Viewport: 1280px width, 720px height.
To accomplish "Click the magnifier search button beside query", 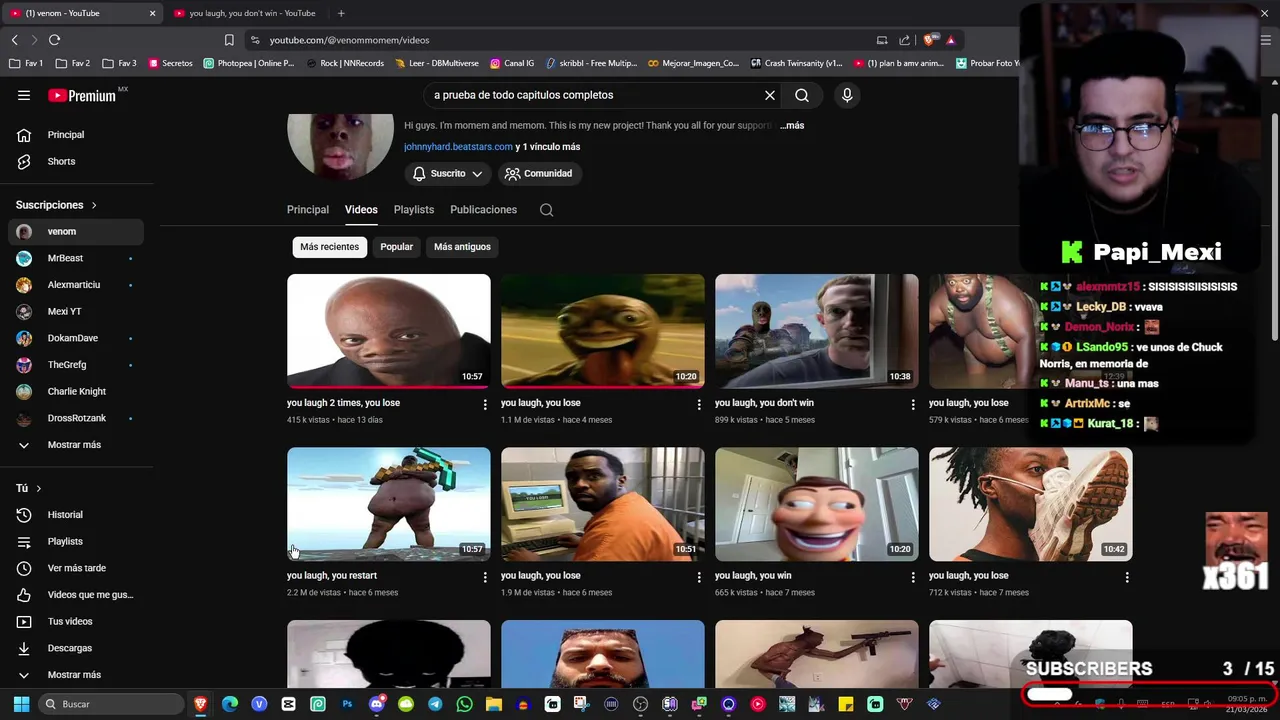I will [802, 95].
